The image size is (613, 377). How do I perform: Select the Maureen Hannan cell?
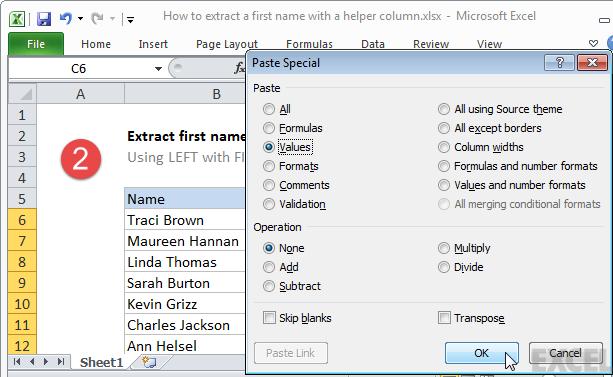(x=185, y=241)
